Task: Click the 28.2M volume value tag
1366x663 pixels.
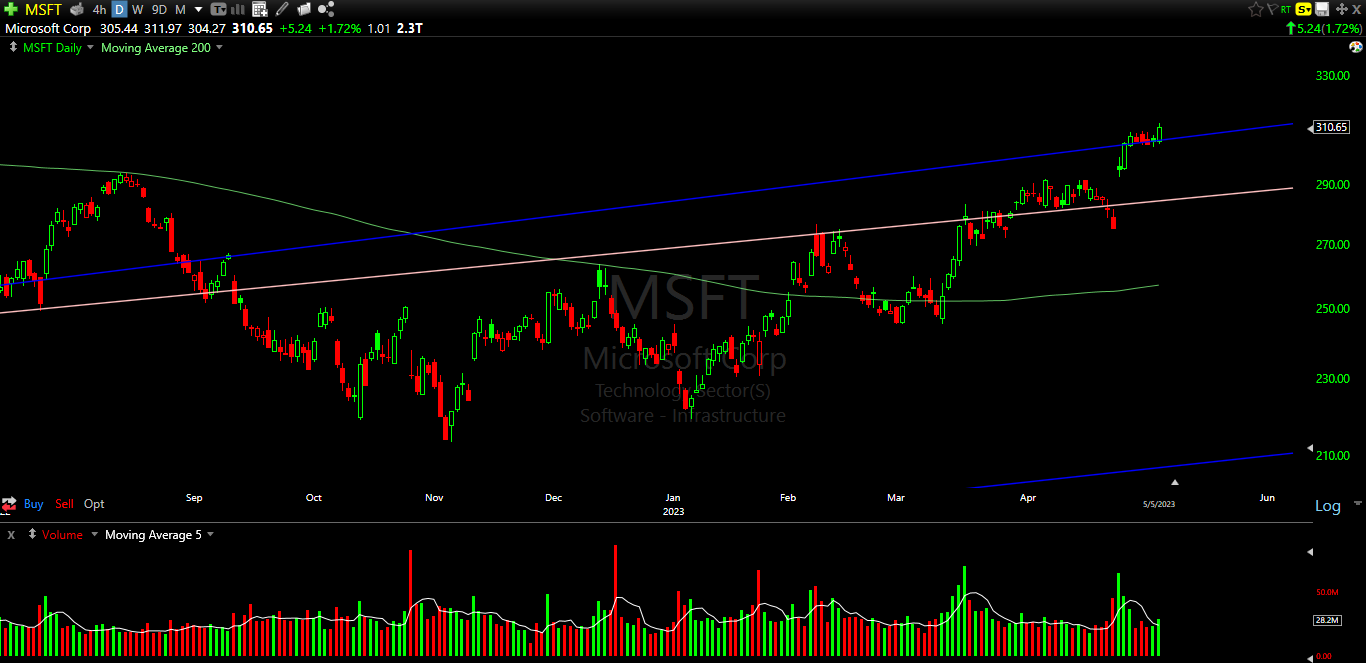Action: 1327,620
